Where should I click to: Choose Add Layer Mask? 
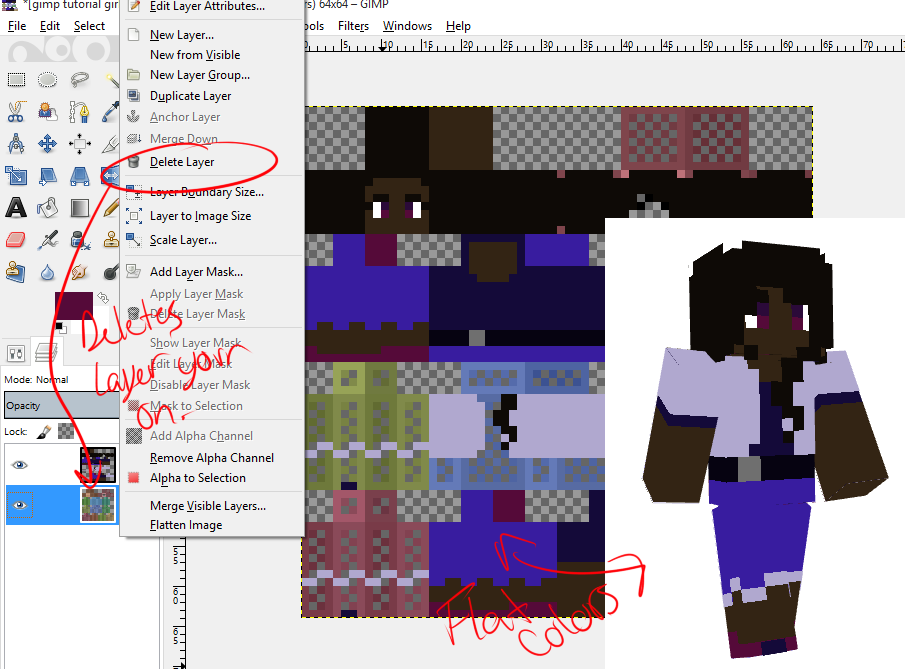pyautogui.click(x=212, y=272)
